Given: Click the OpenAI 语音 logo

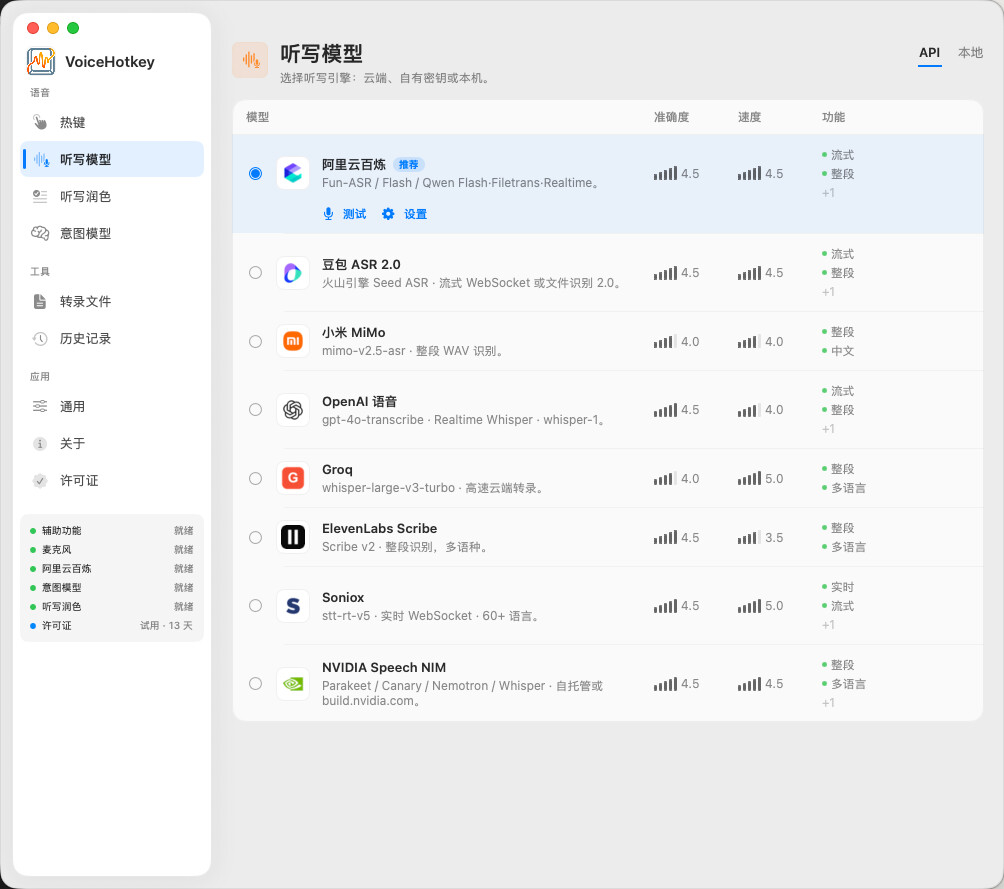Looking at the screenshot, I should pos(293,410).
